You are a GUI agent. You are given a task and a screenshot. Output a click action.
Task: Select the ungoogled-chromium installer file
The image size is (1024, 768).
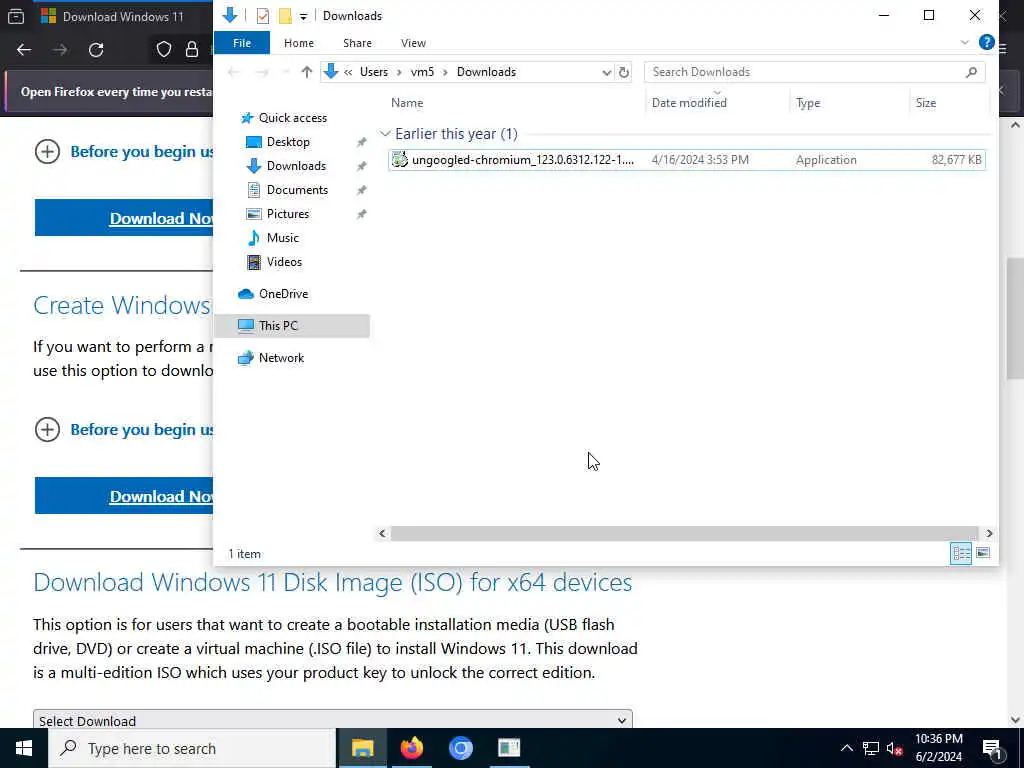pos(686,160)
